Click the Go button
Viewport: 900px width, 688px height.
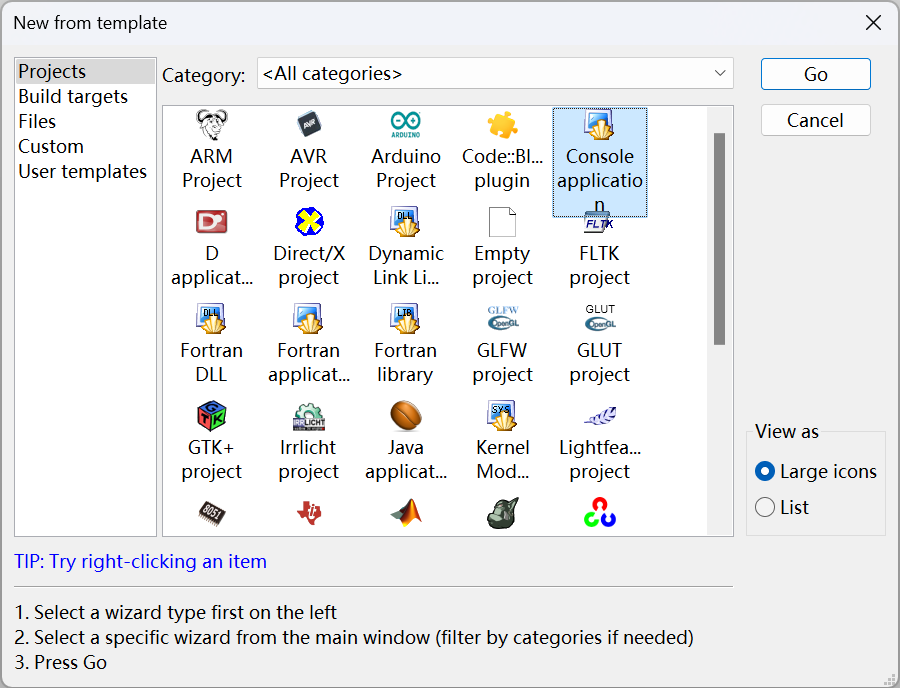(x=816, y=74)
